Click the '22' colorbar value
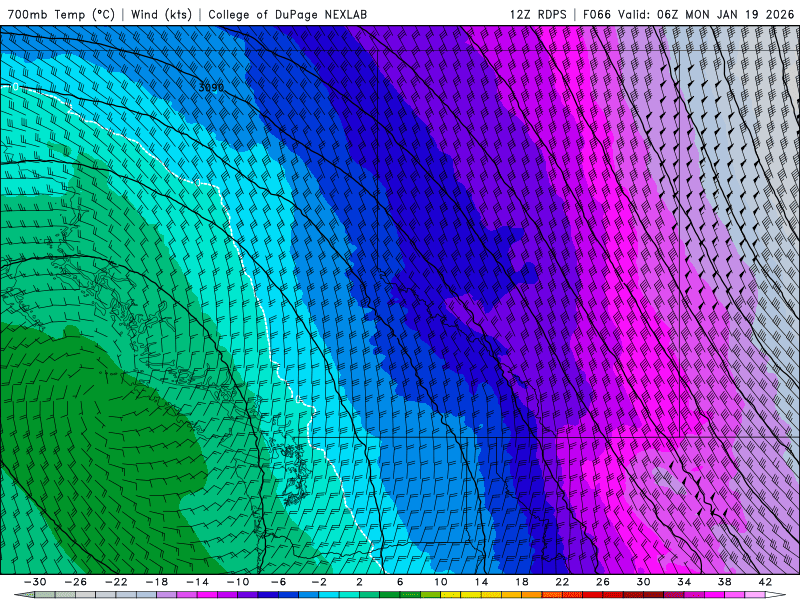Viewport: 800px width, 600px height. click(562, 582)
